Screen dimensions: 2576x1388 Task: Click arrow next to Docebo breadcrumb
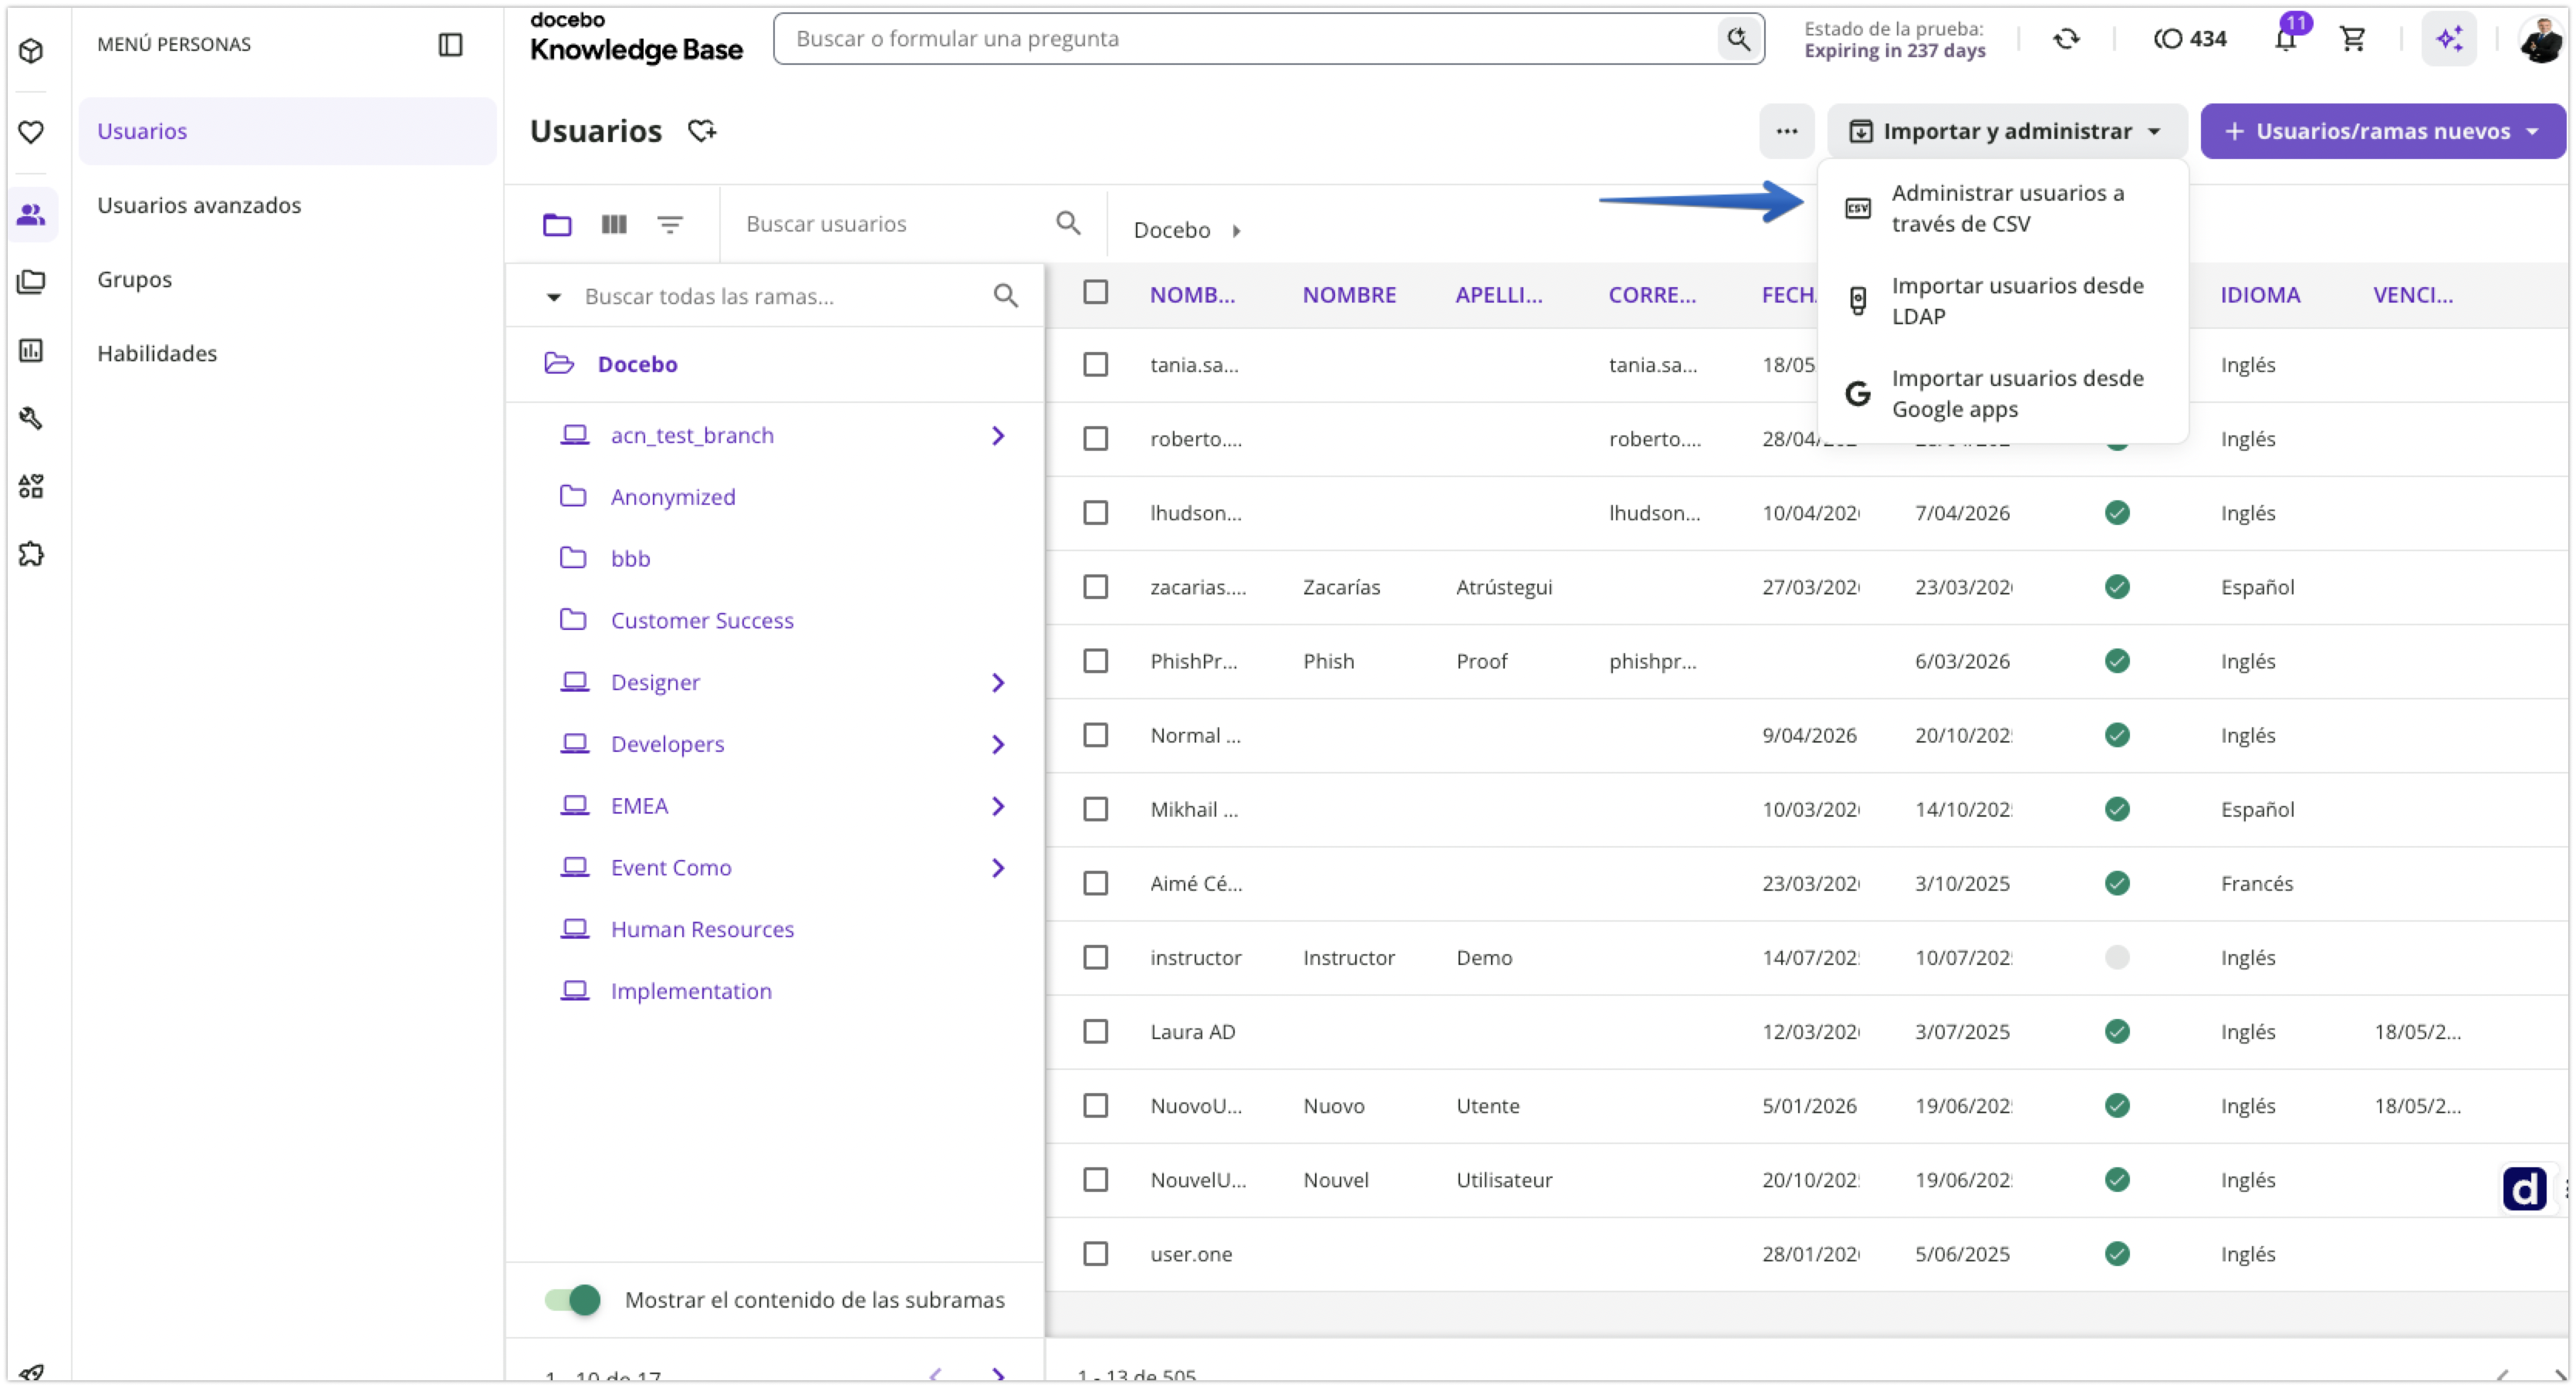[1237, 231]
